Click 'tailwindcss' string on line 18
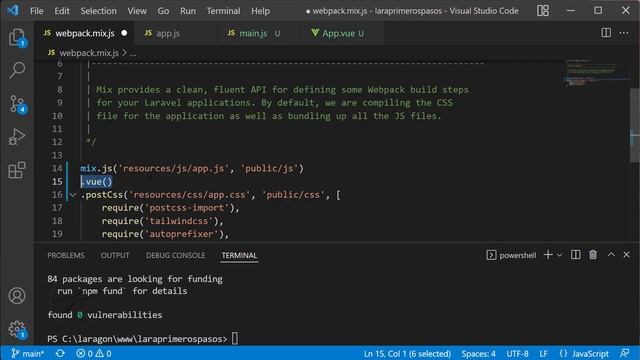The height and width of the screenshot is (360, 640). pos(179,221)
